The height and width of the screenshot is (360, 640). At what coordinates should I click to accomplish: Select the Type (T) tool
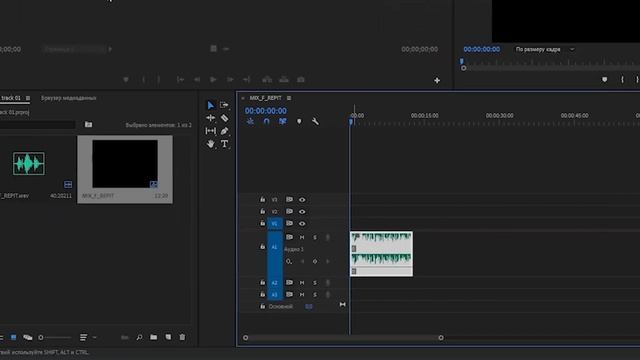[224, 144]
